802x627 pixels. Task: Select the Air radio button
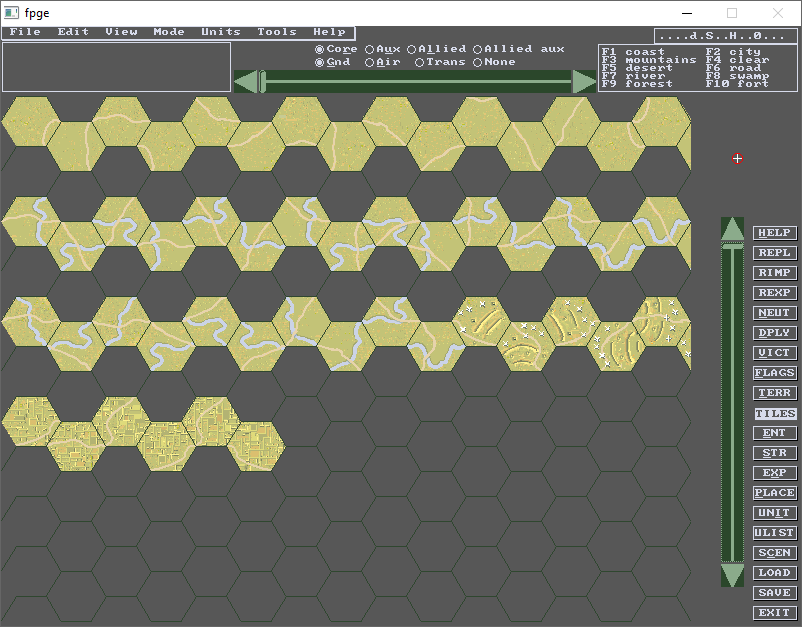(383, 62)
